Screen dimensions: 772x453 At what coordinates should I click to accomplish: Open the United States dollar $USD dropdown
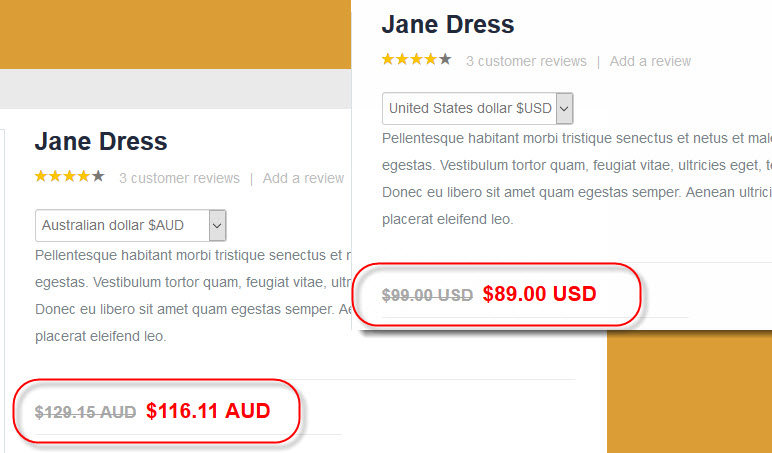tap(469, 107)
